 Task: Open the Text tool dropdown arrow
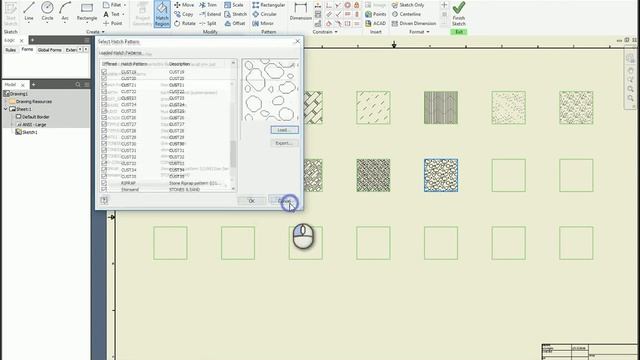[123, 14]
